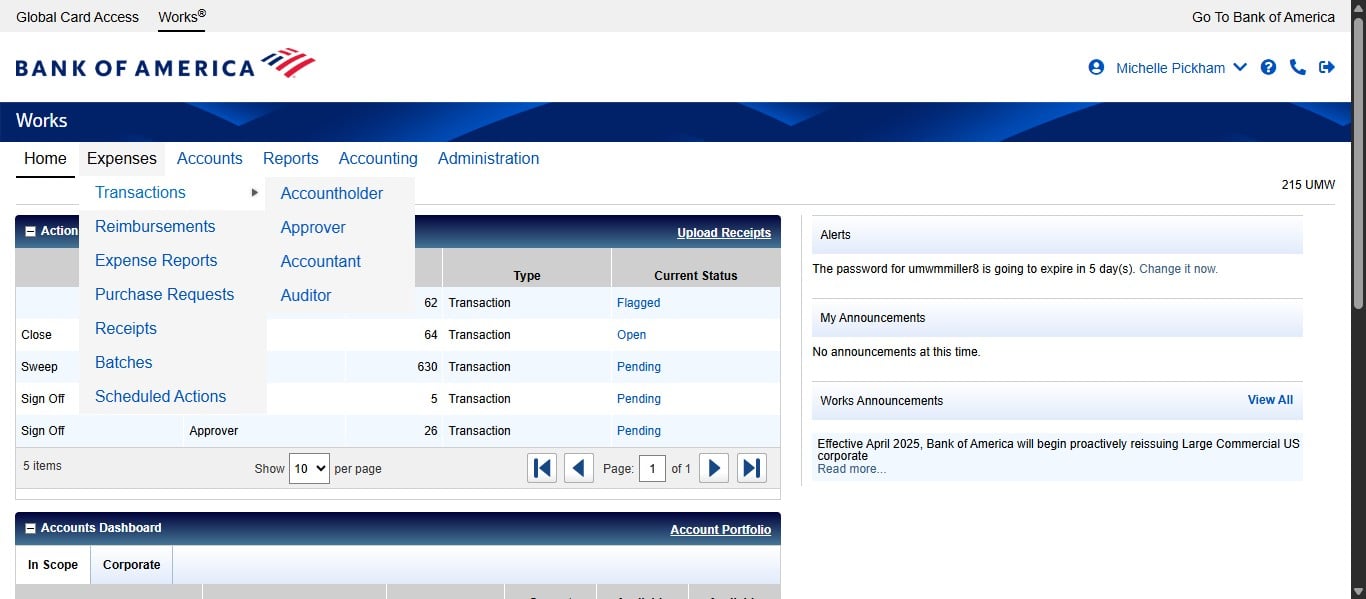Viewport: 1366px width, 599px height.
Task: Click the Upload Receipts link
Action: coord(723,233)
